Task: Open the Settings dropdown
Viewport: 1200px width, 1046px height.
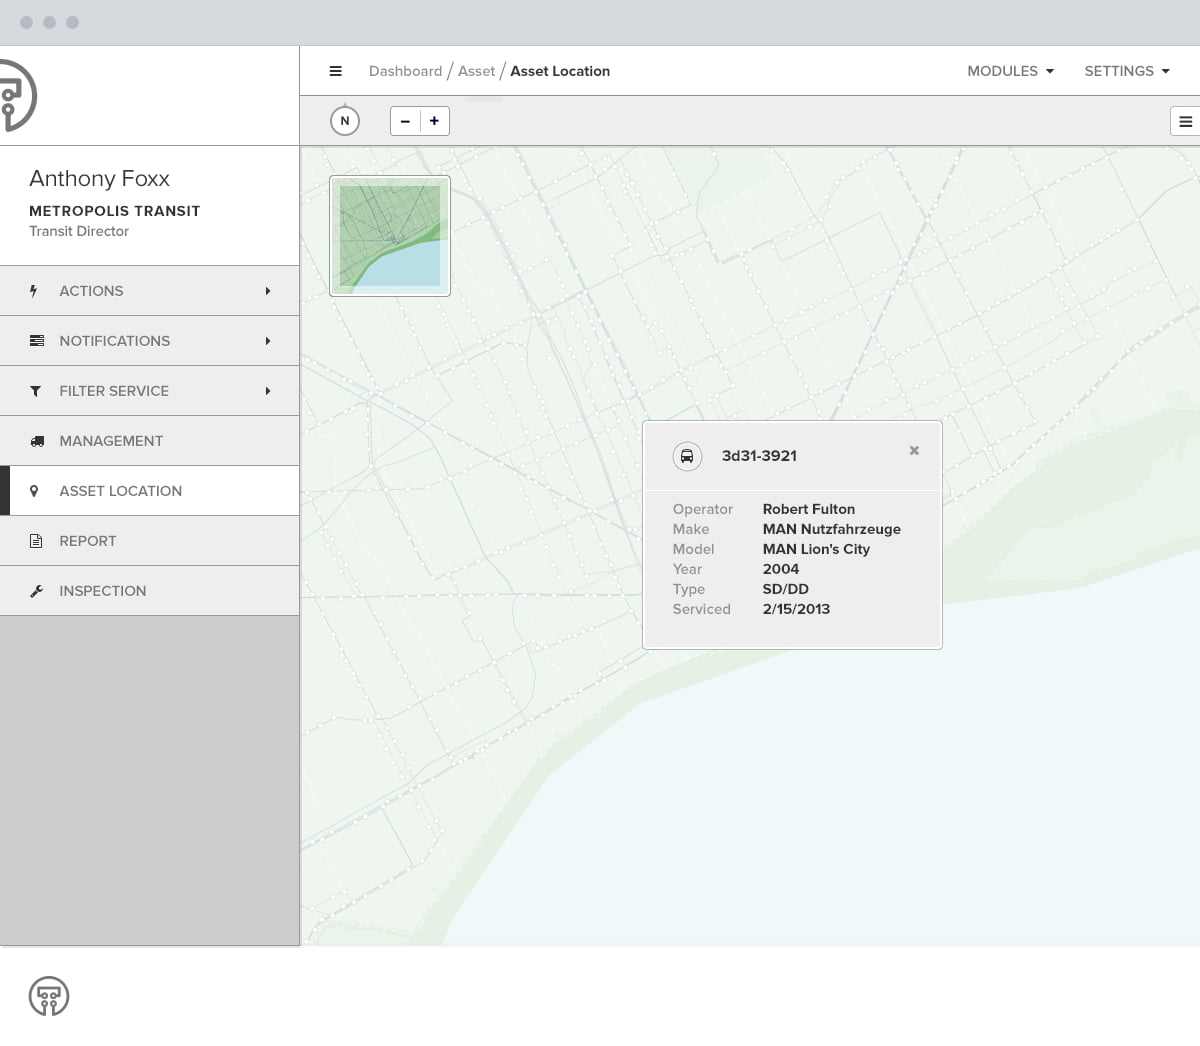Action: 1127,71
